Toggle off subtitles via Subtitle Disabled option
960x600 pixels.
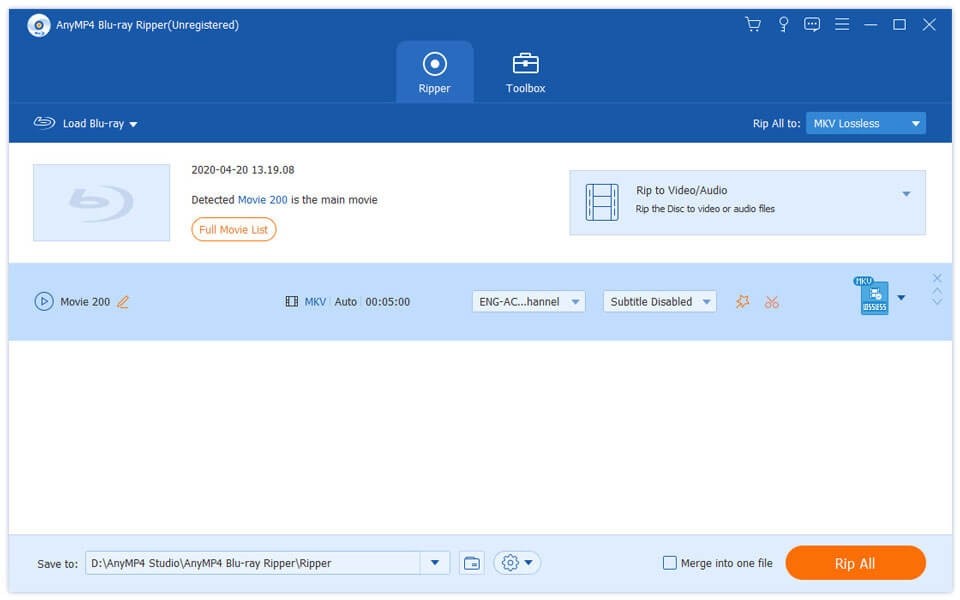click(x=659, y=301)
